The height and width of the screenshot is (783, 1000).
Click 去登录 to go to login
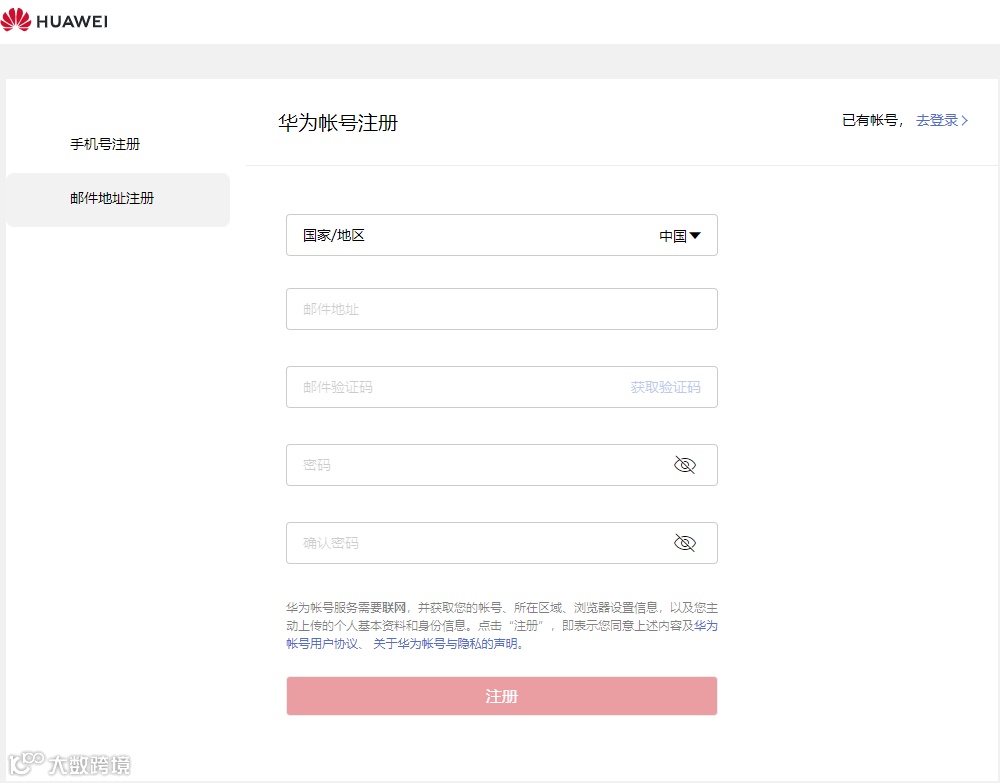pos(937,120)
